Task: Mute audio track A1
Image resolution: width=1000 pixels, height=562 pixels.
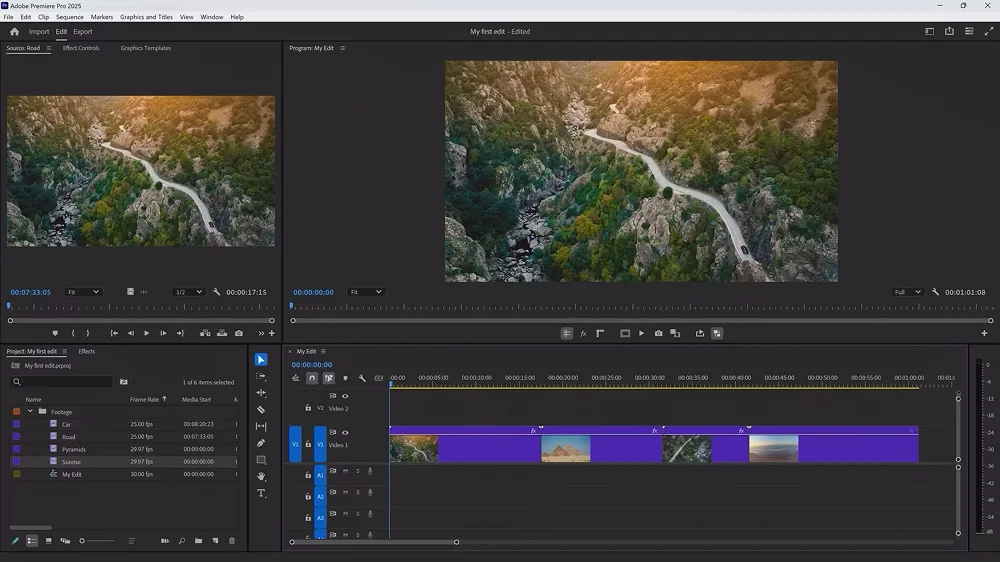Action: click(345, 471)
